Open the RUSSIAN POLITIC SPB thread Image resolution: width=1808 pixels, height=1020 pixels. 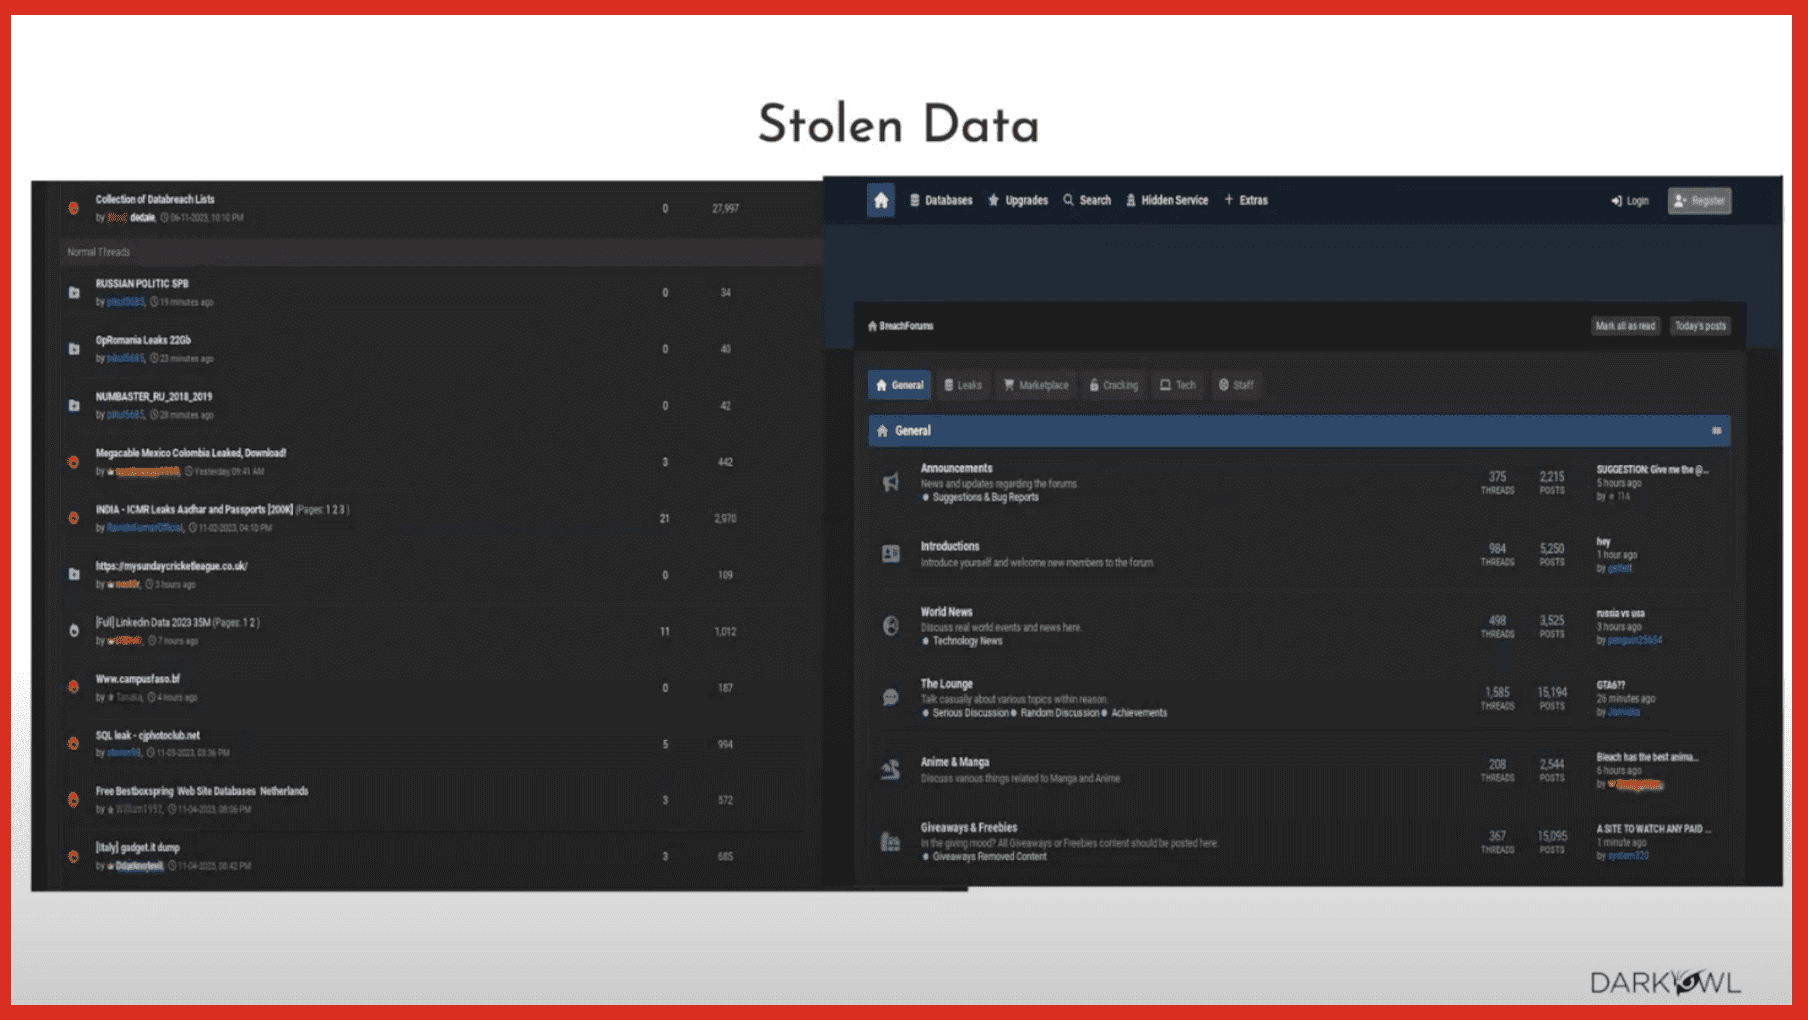click(x=142, y=284)
